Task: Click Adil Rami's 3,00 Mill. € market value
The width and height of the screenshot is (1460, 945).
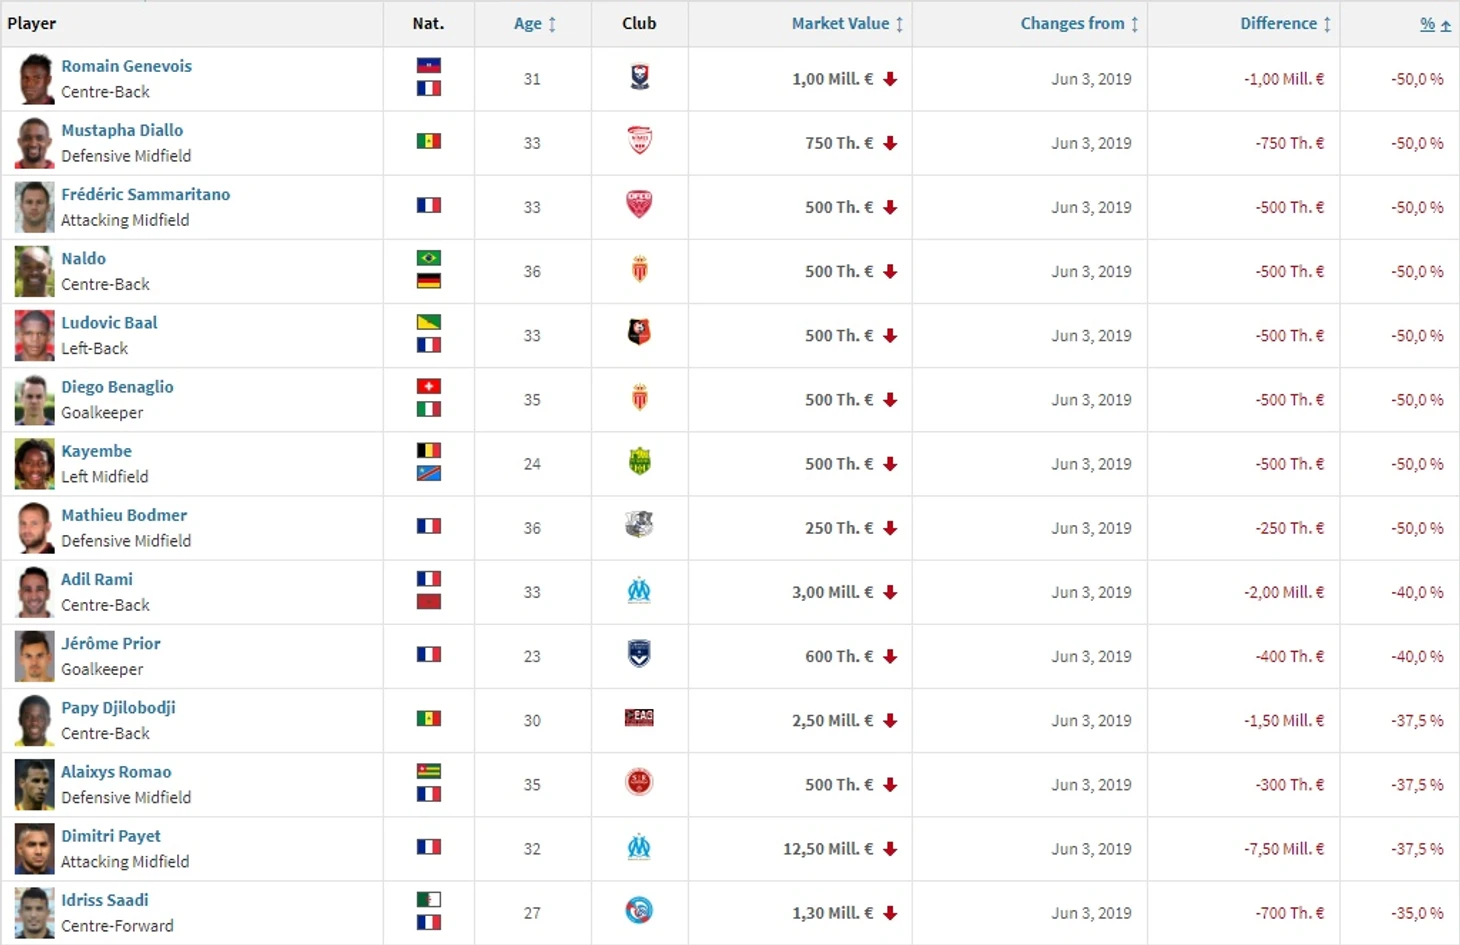Action: (832, 592)
